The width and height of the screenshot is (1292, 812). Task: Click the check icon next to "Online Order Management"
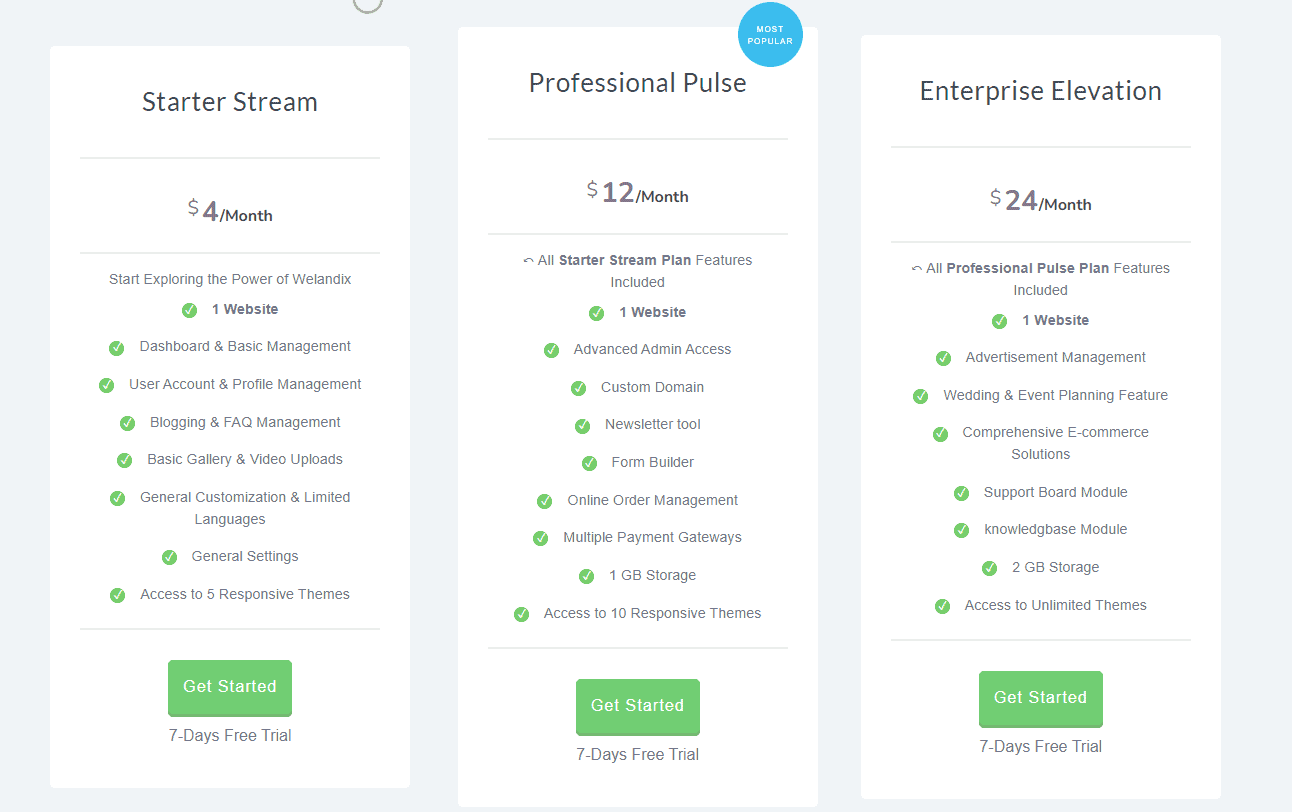tap(544, 500)
